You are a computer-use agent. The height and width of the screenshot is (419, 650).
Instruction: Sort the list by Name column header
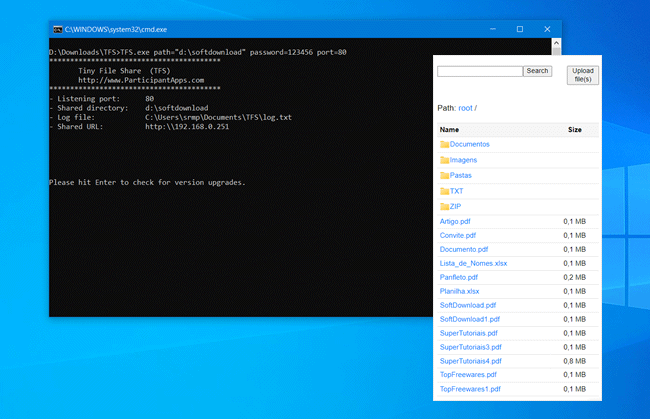coord(449,130)
